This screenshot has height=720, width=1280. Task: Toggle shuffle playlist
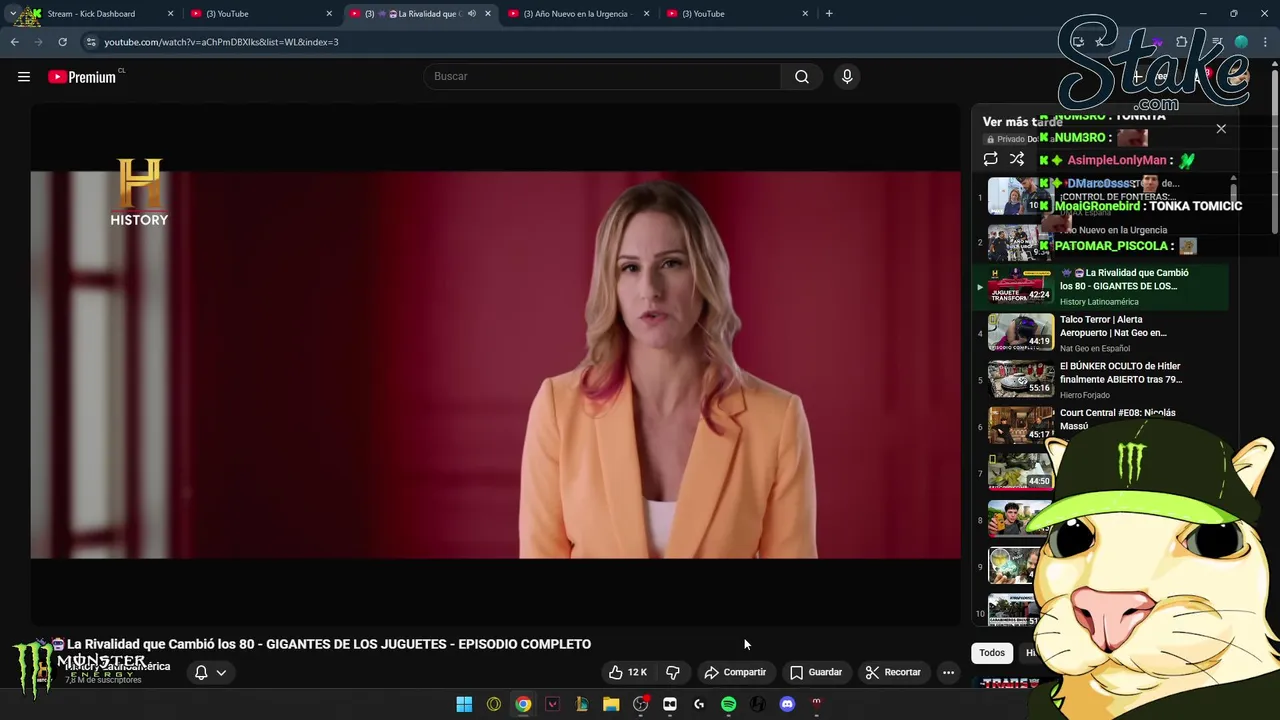coord(1017,160)
